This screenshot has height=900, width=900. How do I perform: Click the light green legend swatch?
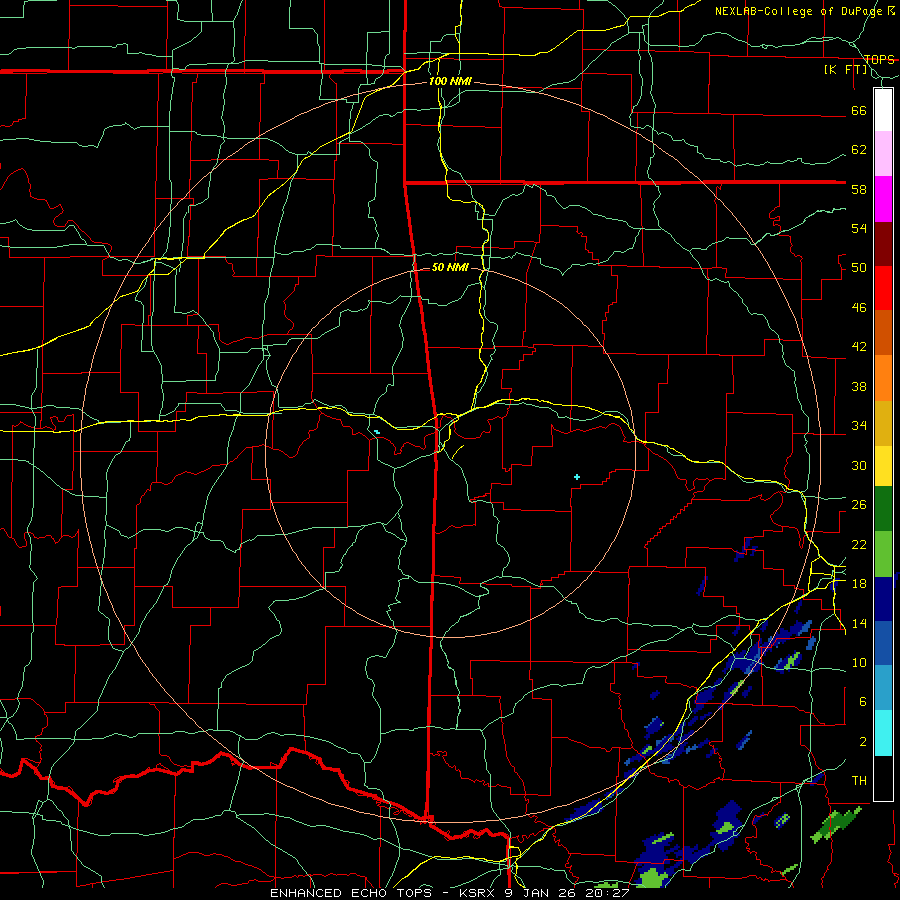(x=883, y=554)
